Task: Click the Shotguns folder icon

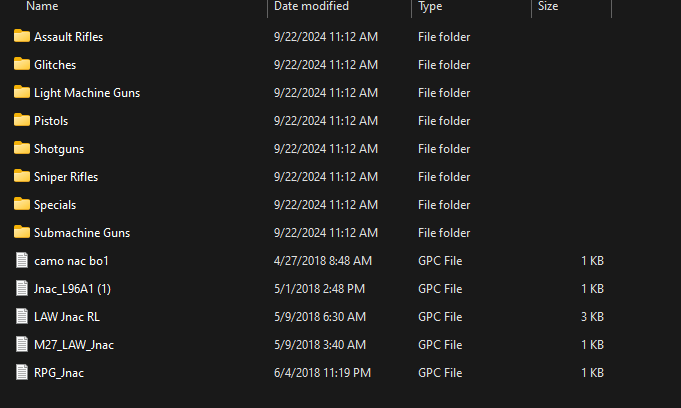Action: [x=22, y=149]
